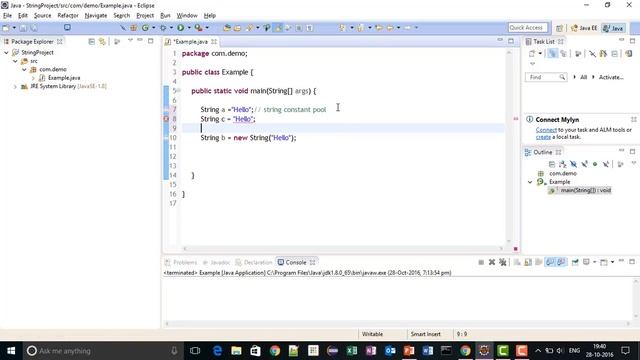Toggle Show Console on Standard Error change

(561, 262)
